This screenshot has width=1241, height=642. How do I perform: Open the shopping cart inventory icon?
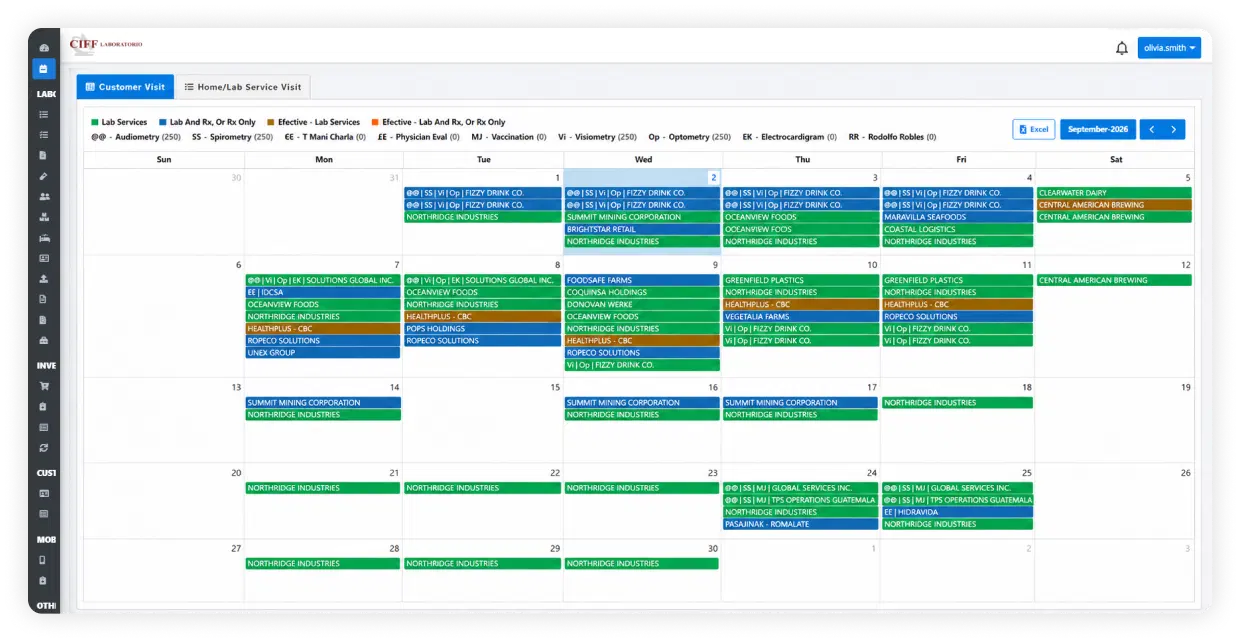coord(43,386)
